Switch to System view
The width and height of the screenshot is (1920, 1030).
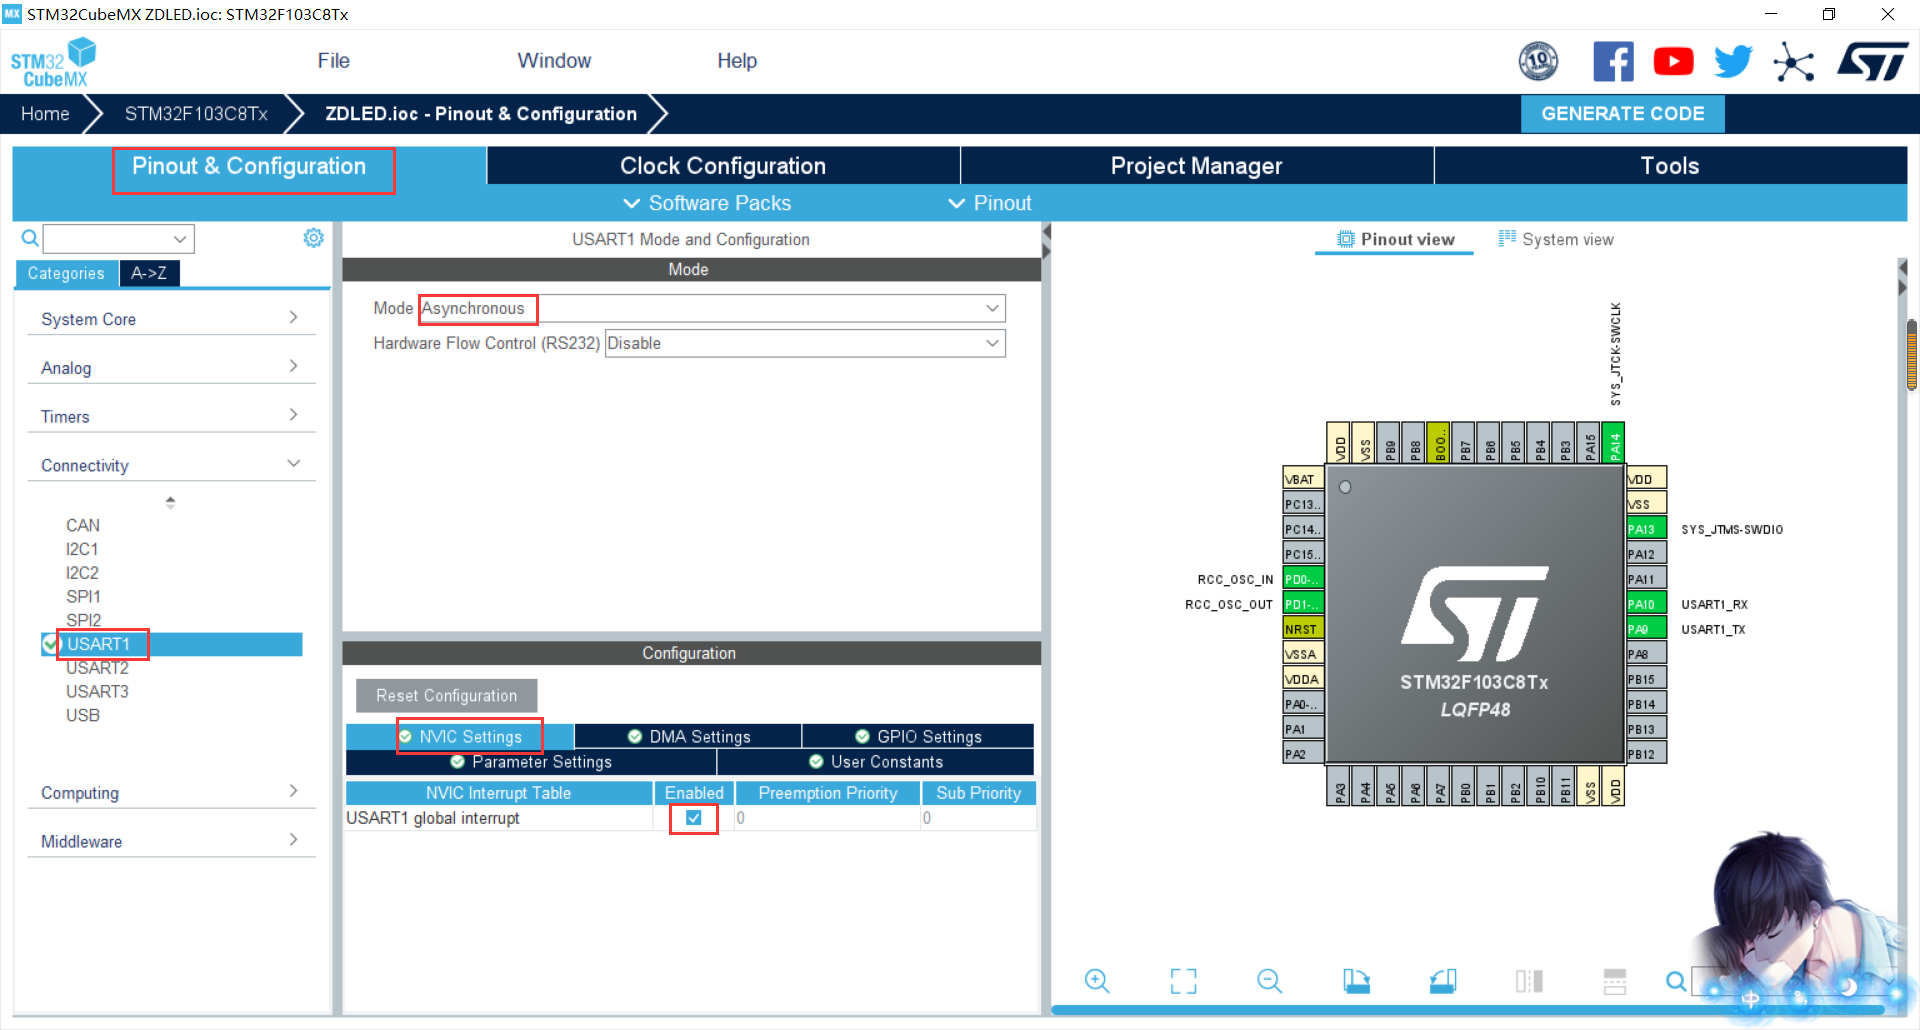(1556, 239)
